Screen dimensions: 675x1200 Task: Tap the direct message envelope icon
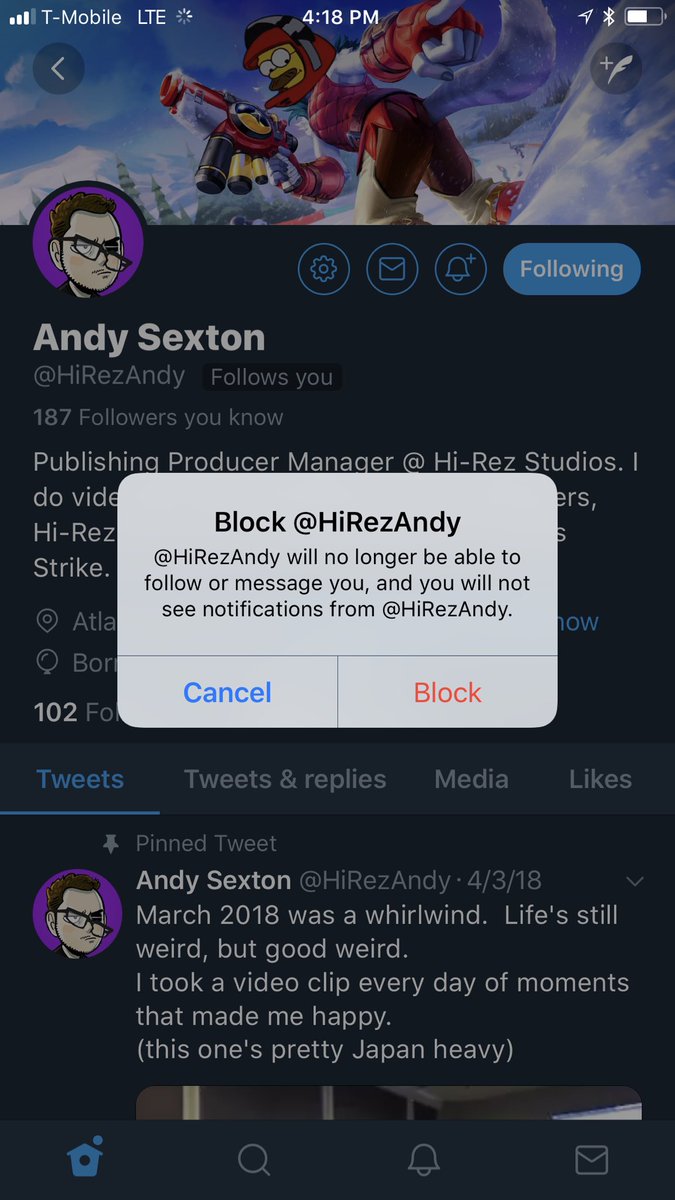click(x=392, y=269)
